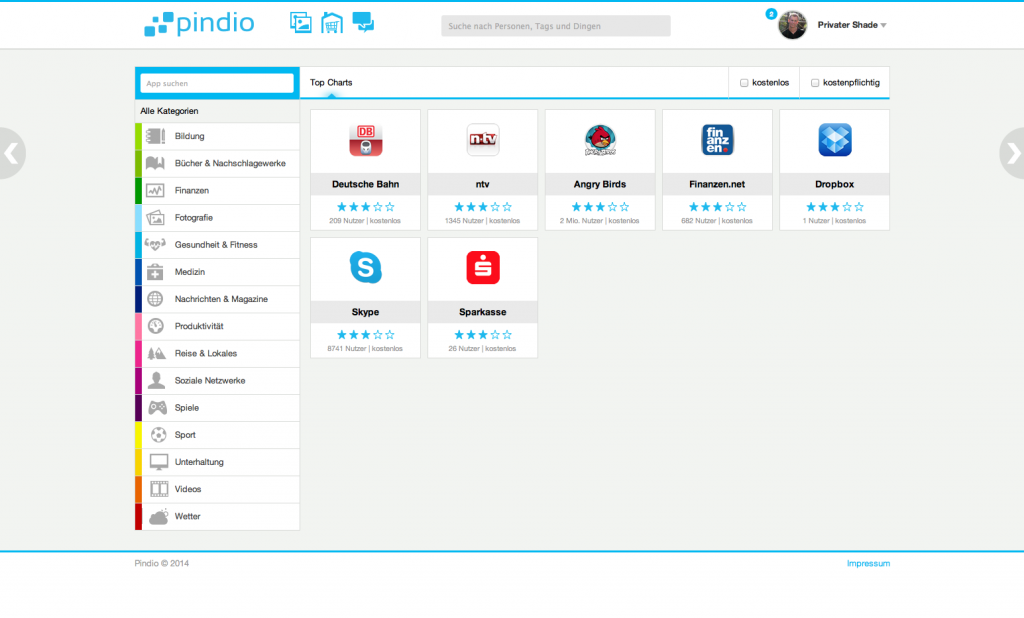The width and height of the screenshot is (1024, 618).
Task: Select the Wetter category label
Action: [x=187, y=516]
